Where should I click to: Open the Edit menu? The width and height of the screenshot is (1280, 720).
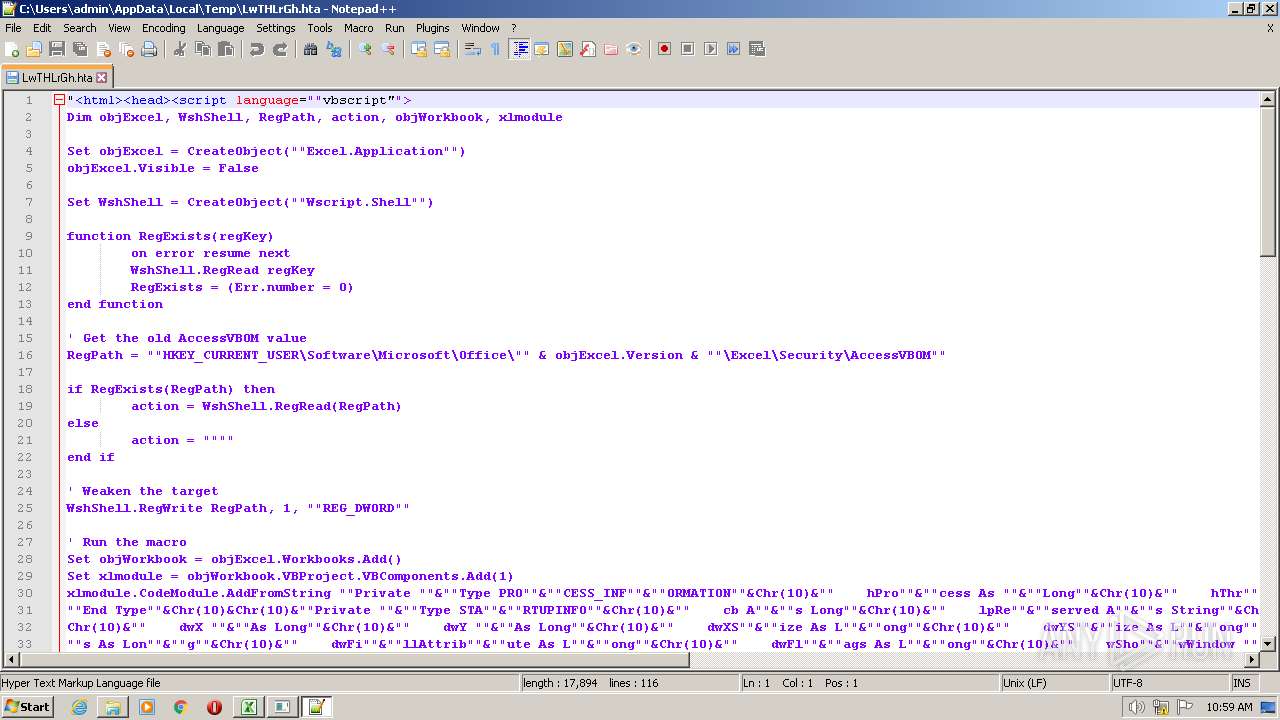coord(42,28)
